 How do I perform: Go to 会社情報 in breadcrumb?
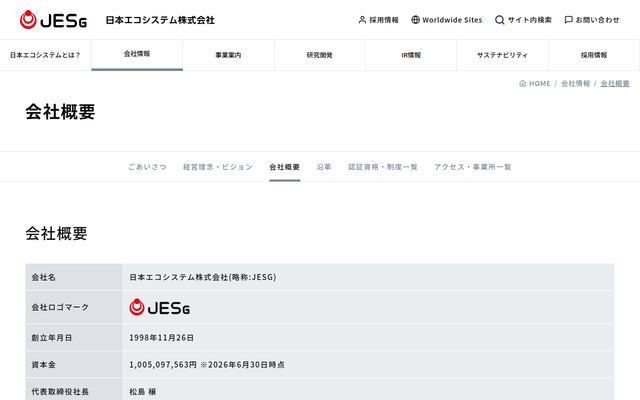(576, 83)
